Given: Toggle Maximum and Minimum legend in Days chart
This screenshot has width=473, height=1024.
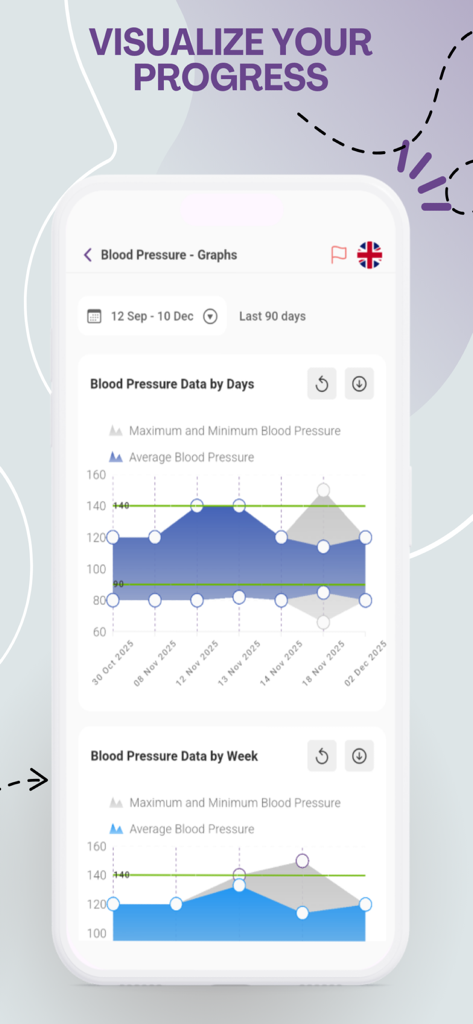Looking at the screenshot, I should 225,431.
